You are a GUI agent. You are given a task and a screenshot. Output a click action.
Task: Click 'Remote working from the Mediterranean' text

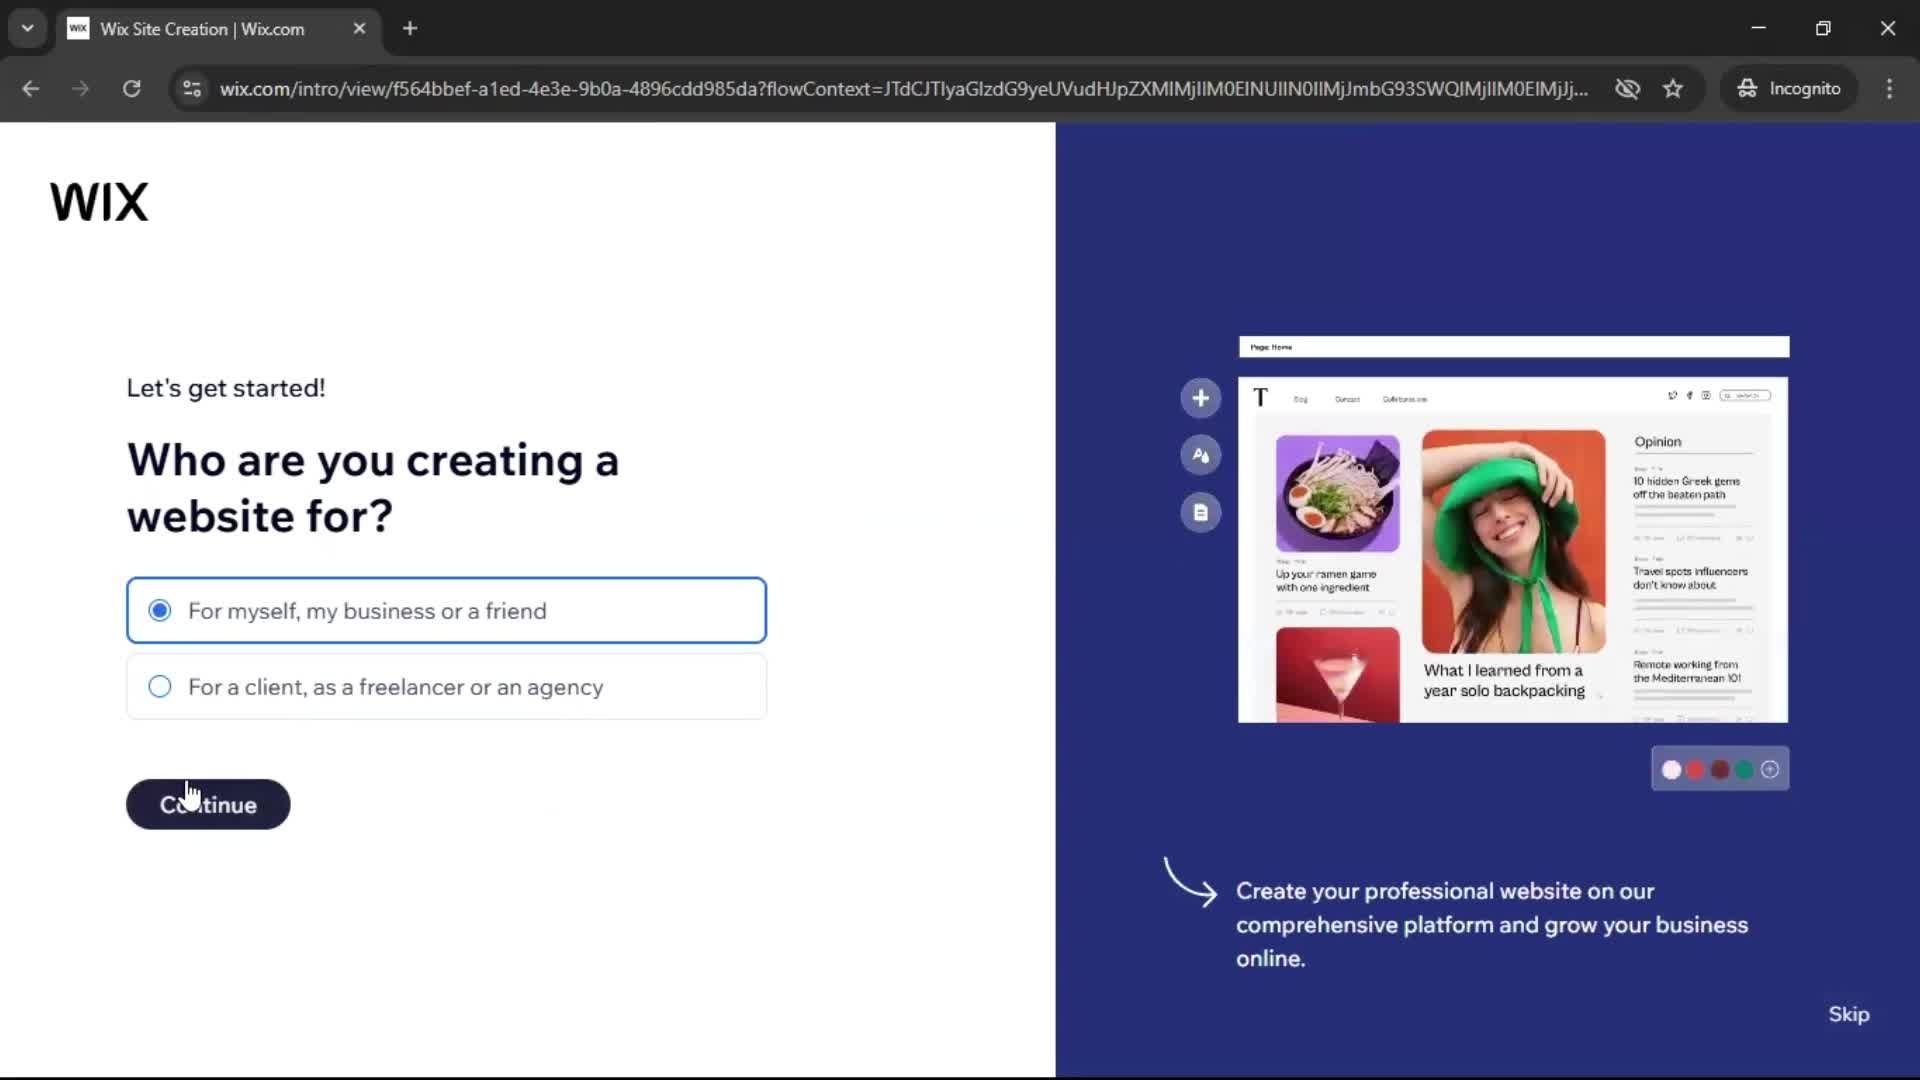point(1686,671)
